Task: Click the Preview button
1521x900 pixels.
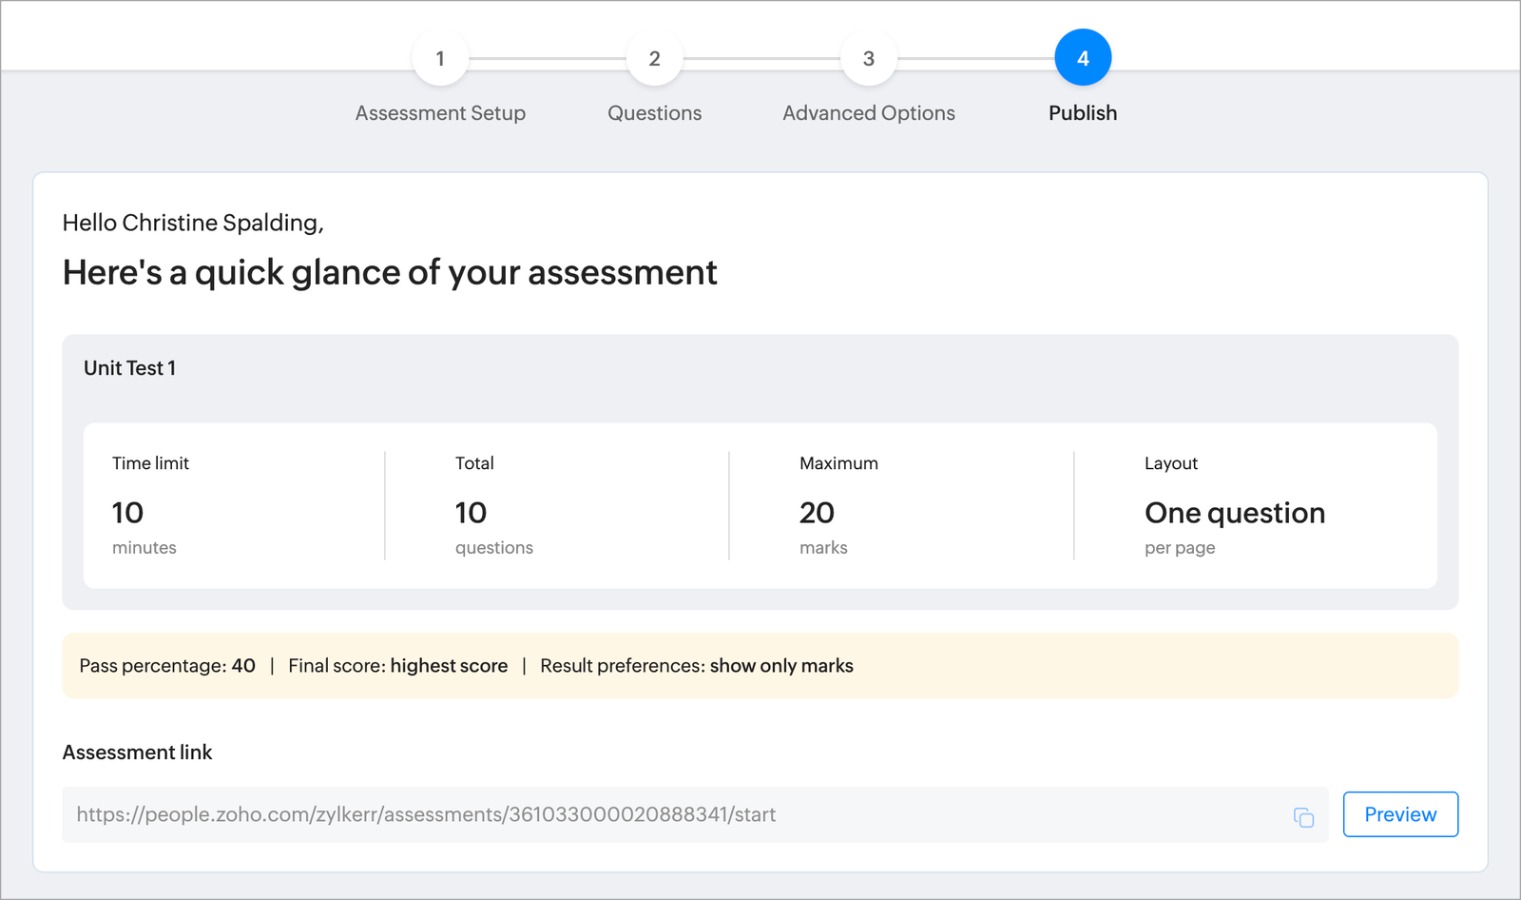Action: coord(1399,814)
